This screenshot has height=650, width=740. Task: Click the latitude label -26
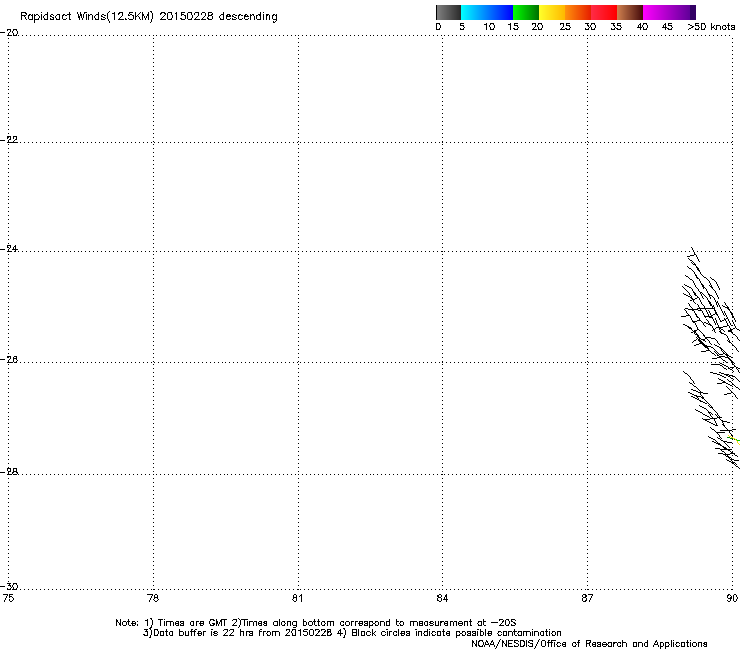click(9, 360)
